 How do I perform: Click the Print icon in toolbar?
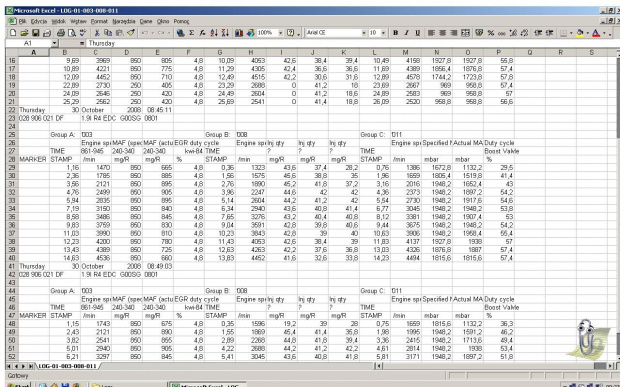click(x=61, y=33)
